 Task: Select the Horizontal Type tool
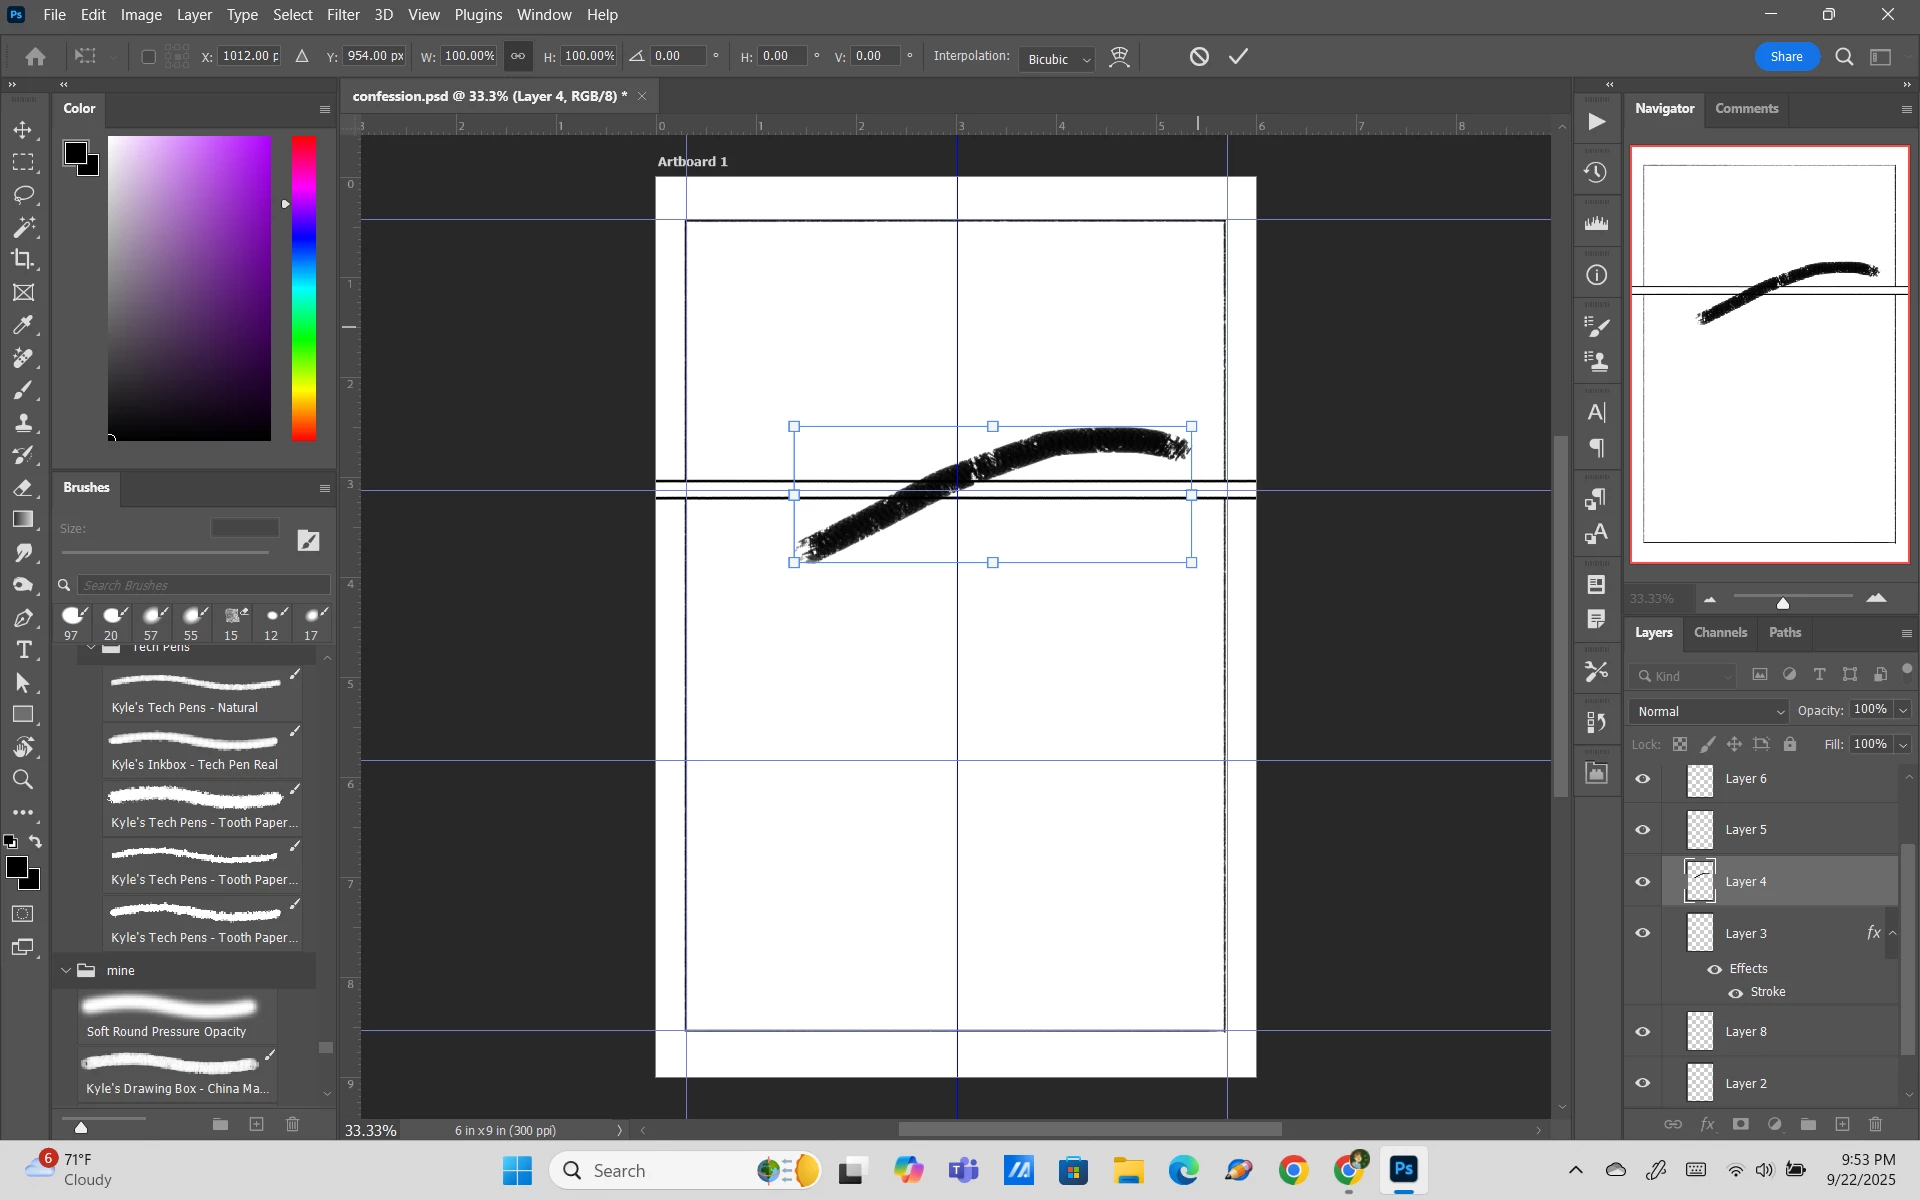point(23,650)
